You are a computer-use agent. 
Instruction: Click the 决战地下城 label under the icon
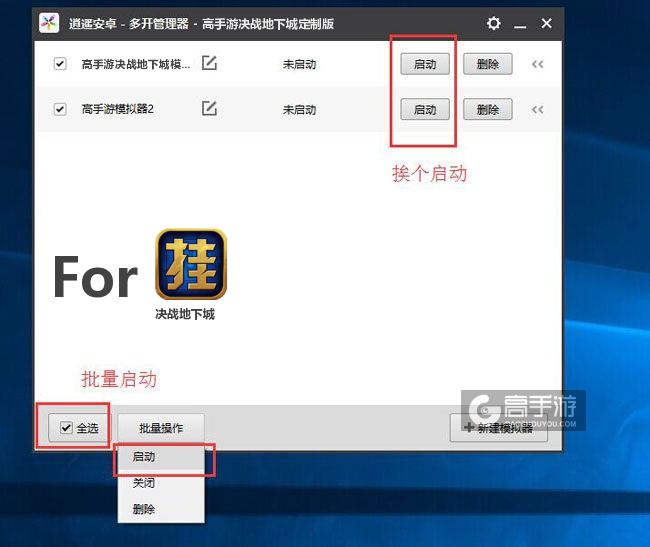click(185, 315)
